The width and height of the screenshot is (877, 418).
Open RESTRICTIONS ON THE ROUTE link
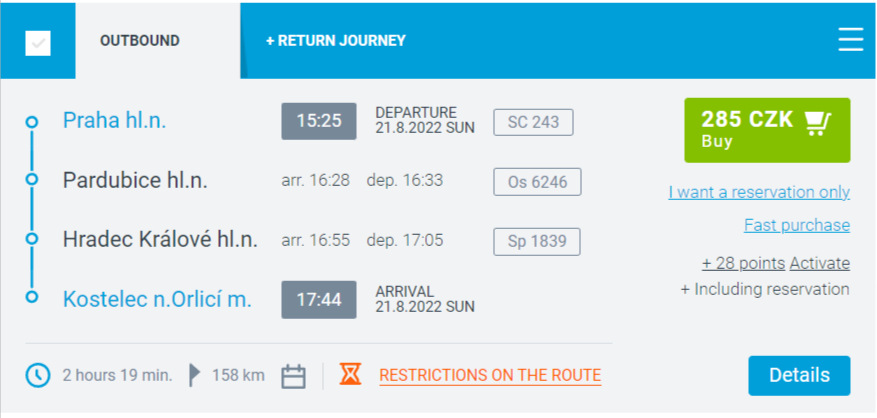pos(490,375)
